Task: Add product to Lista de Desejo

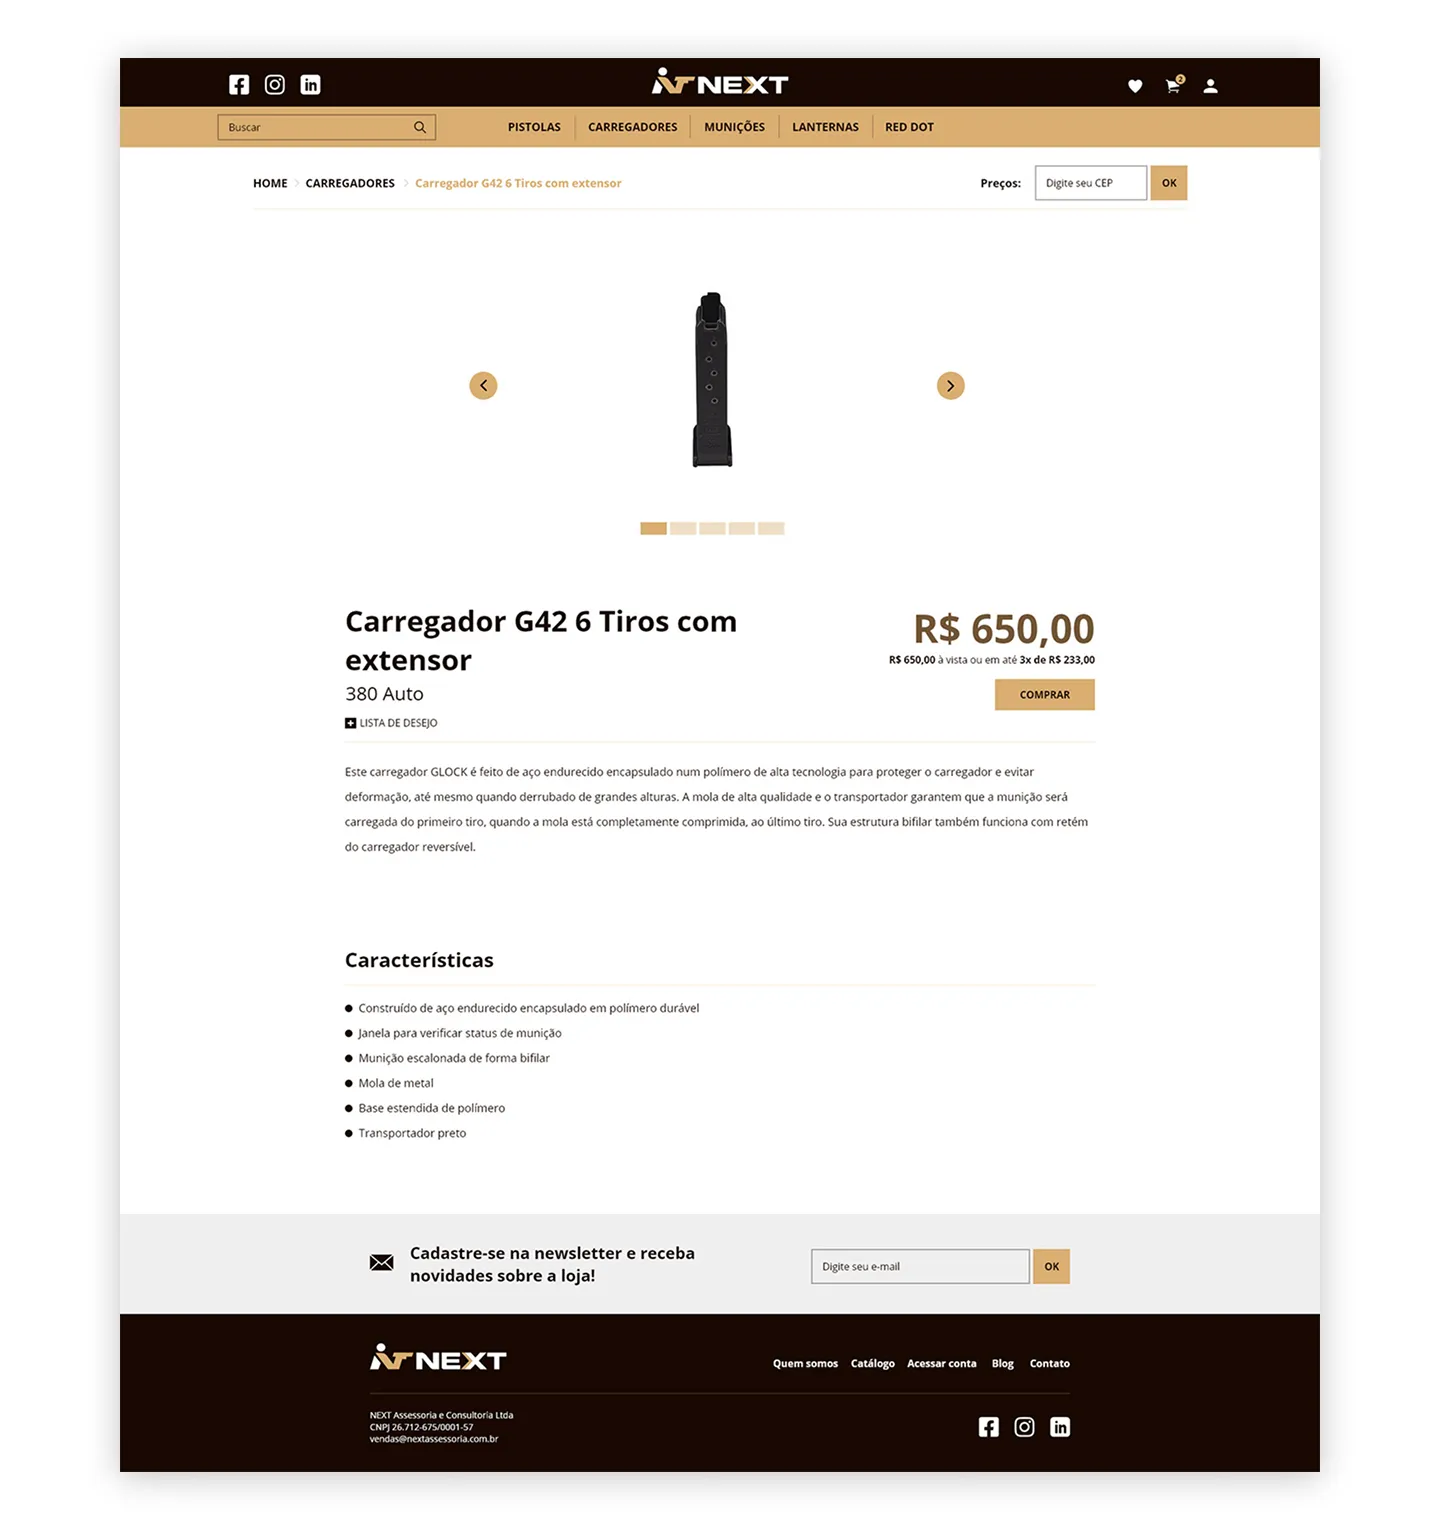Action: [391, 723]
